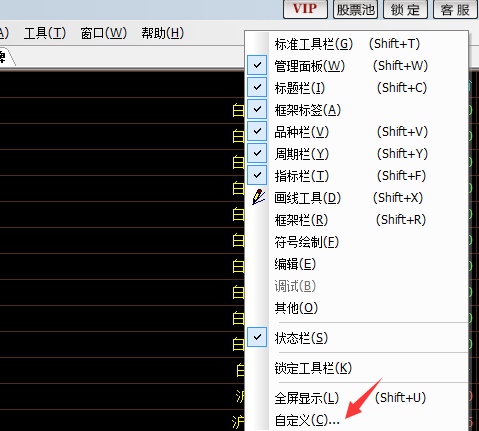
Task: Open the 帮助(H) menu
Action: tap(162, 33)
